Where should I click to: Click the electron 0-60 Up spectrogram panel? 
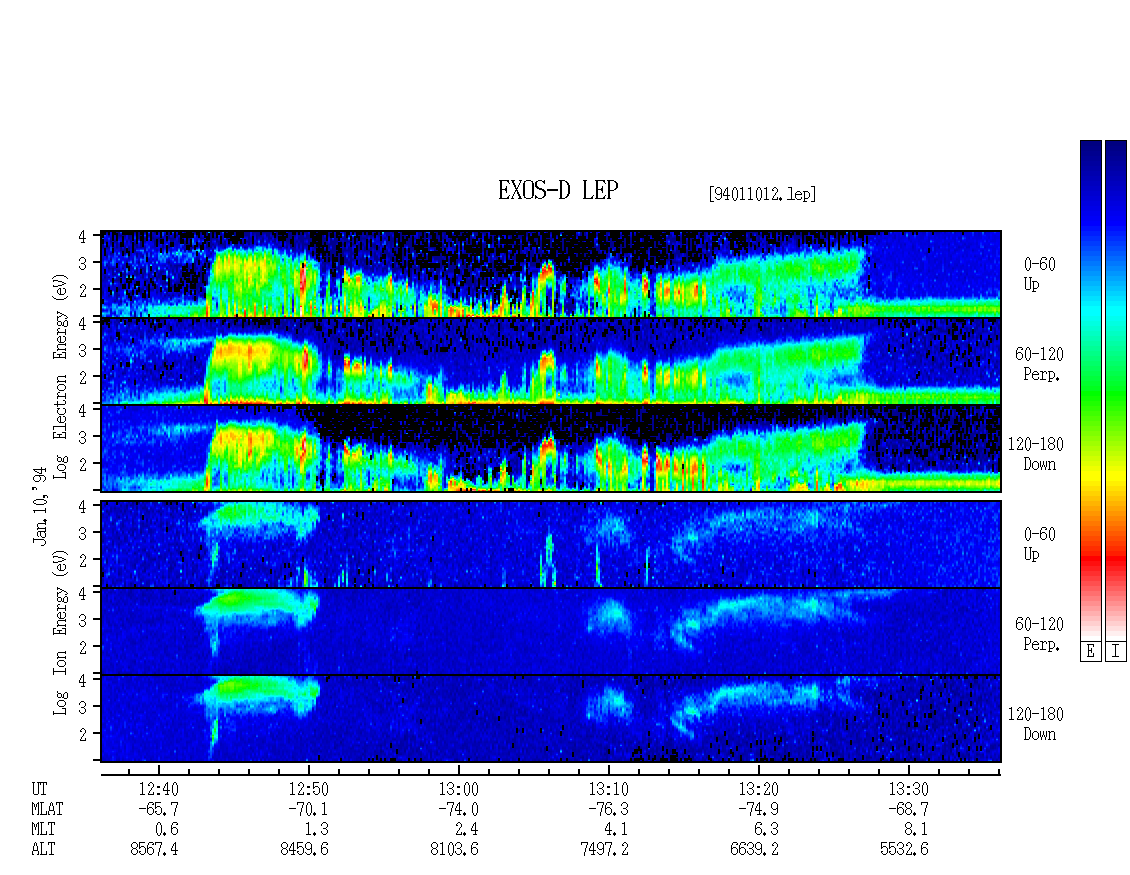[x=551, y=274]
